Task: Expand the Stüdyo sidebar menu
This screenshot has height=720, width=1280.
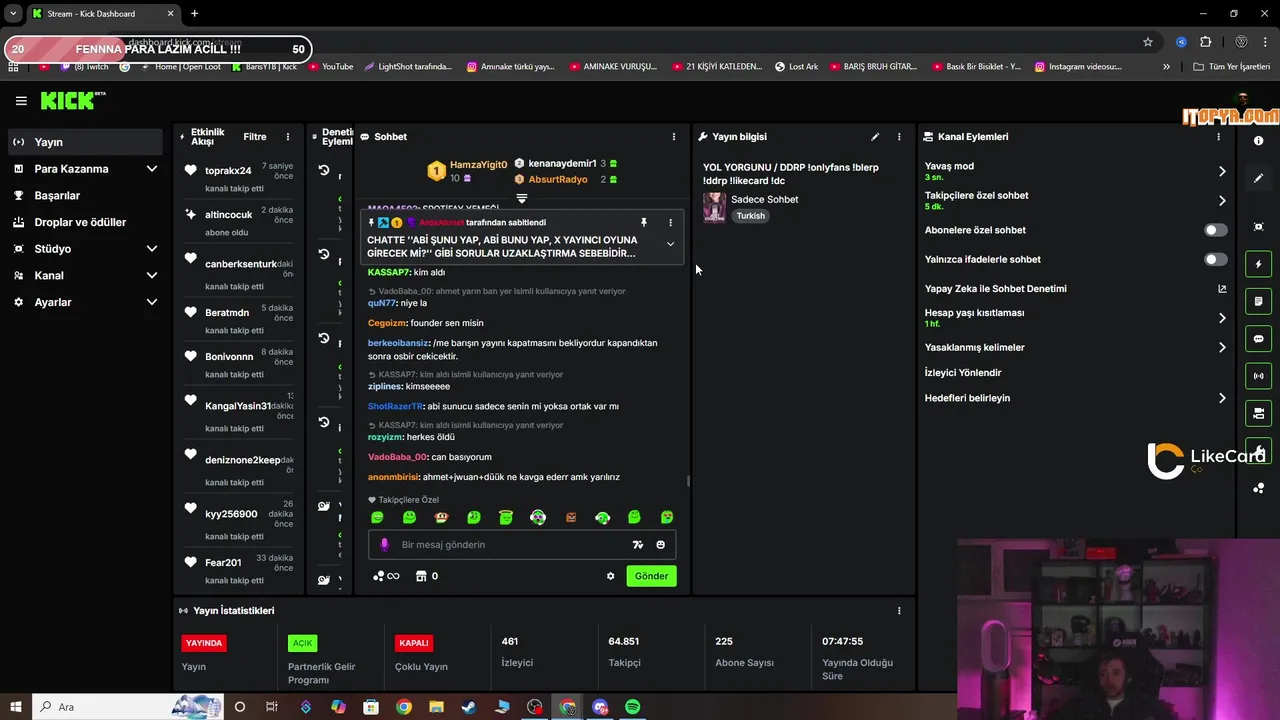Action: click(x=85, y=249)
